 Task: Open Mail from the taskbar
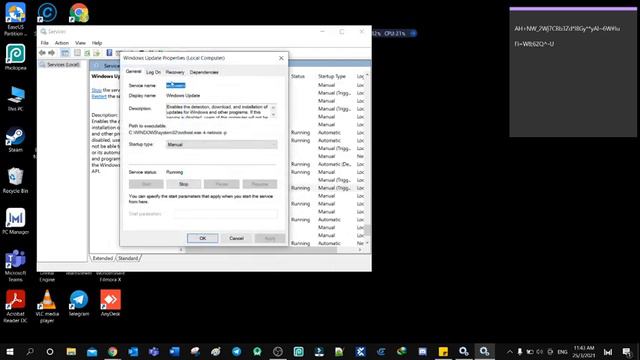tap(92, 351)
